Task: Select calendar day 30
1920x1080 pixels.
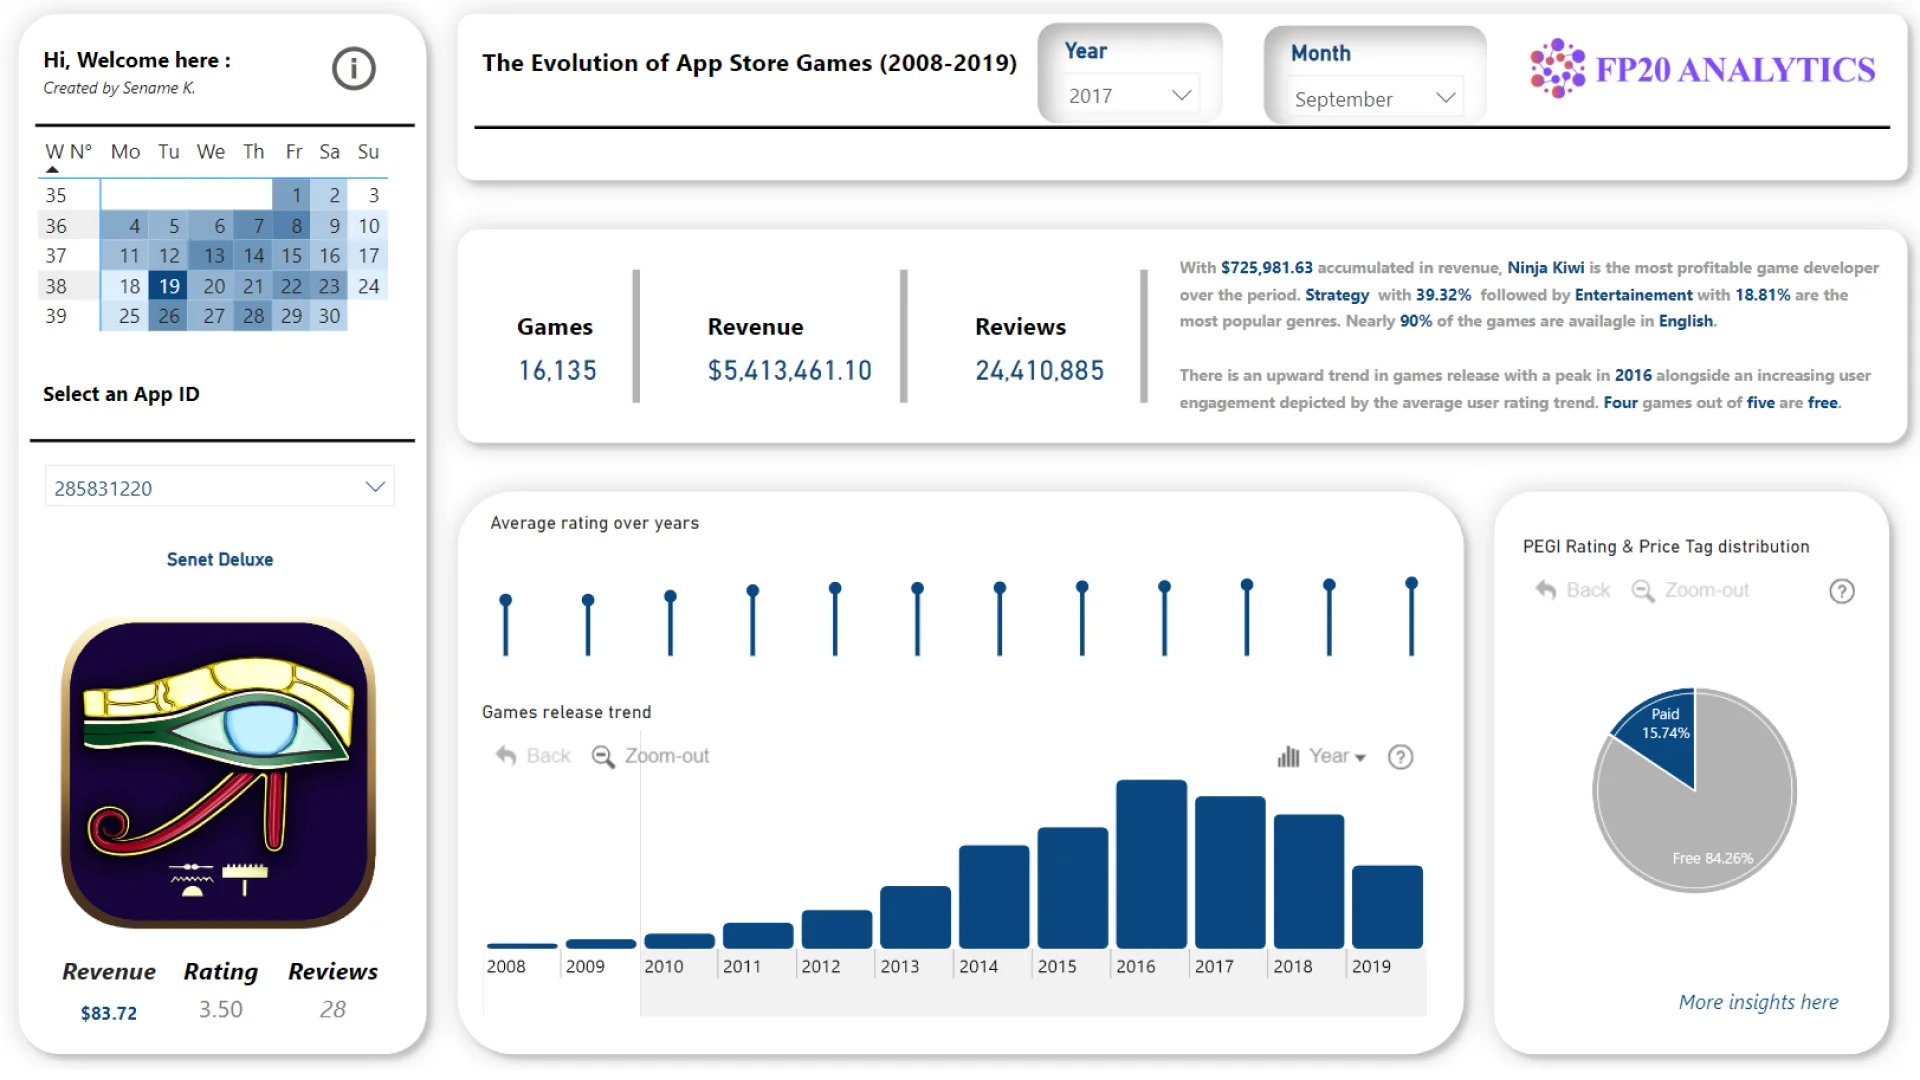Action: [329, 316]
